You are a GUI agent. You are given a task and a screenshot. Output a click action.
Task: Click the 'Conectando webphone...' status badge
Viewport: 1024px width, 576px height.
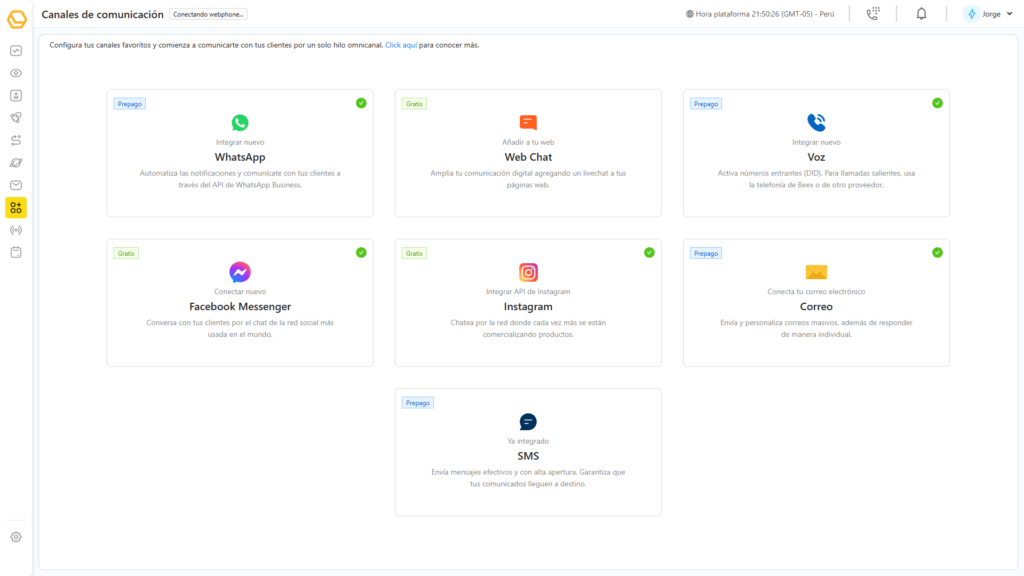coord(208,14)
